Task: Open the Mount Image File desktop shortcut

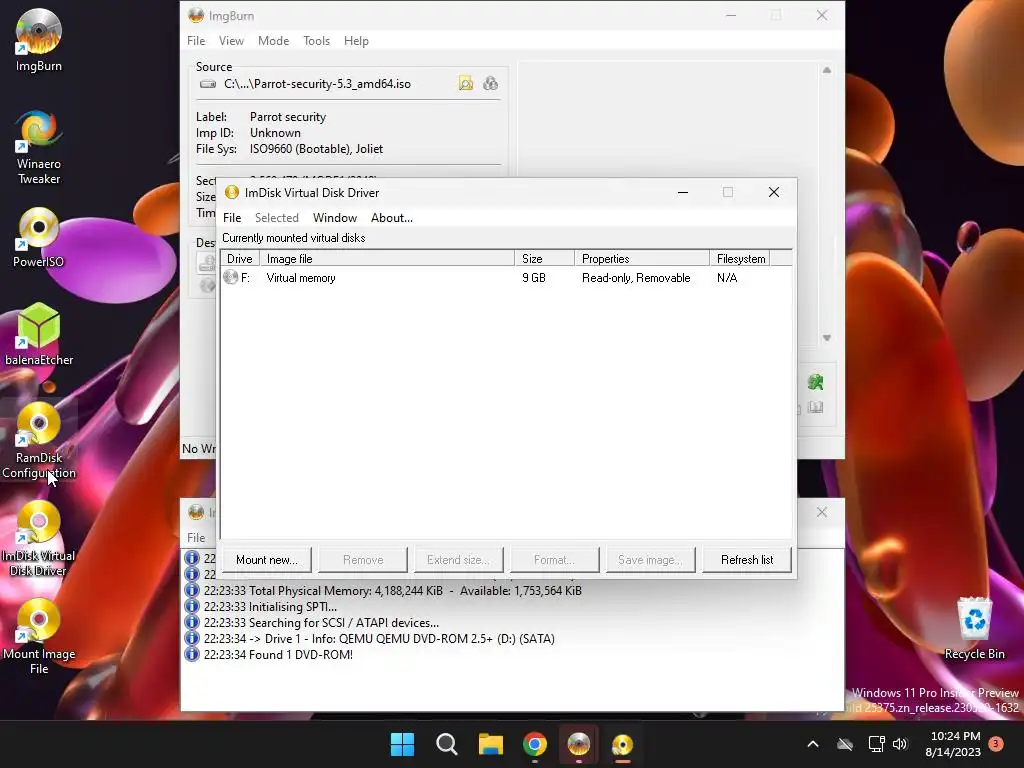Action: pos(39,636)
